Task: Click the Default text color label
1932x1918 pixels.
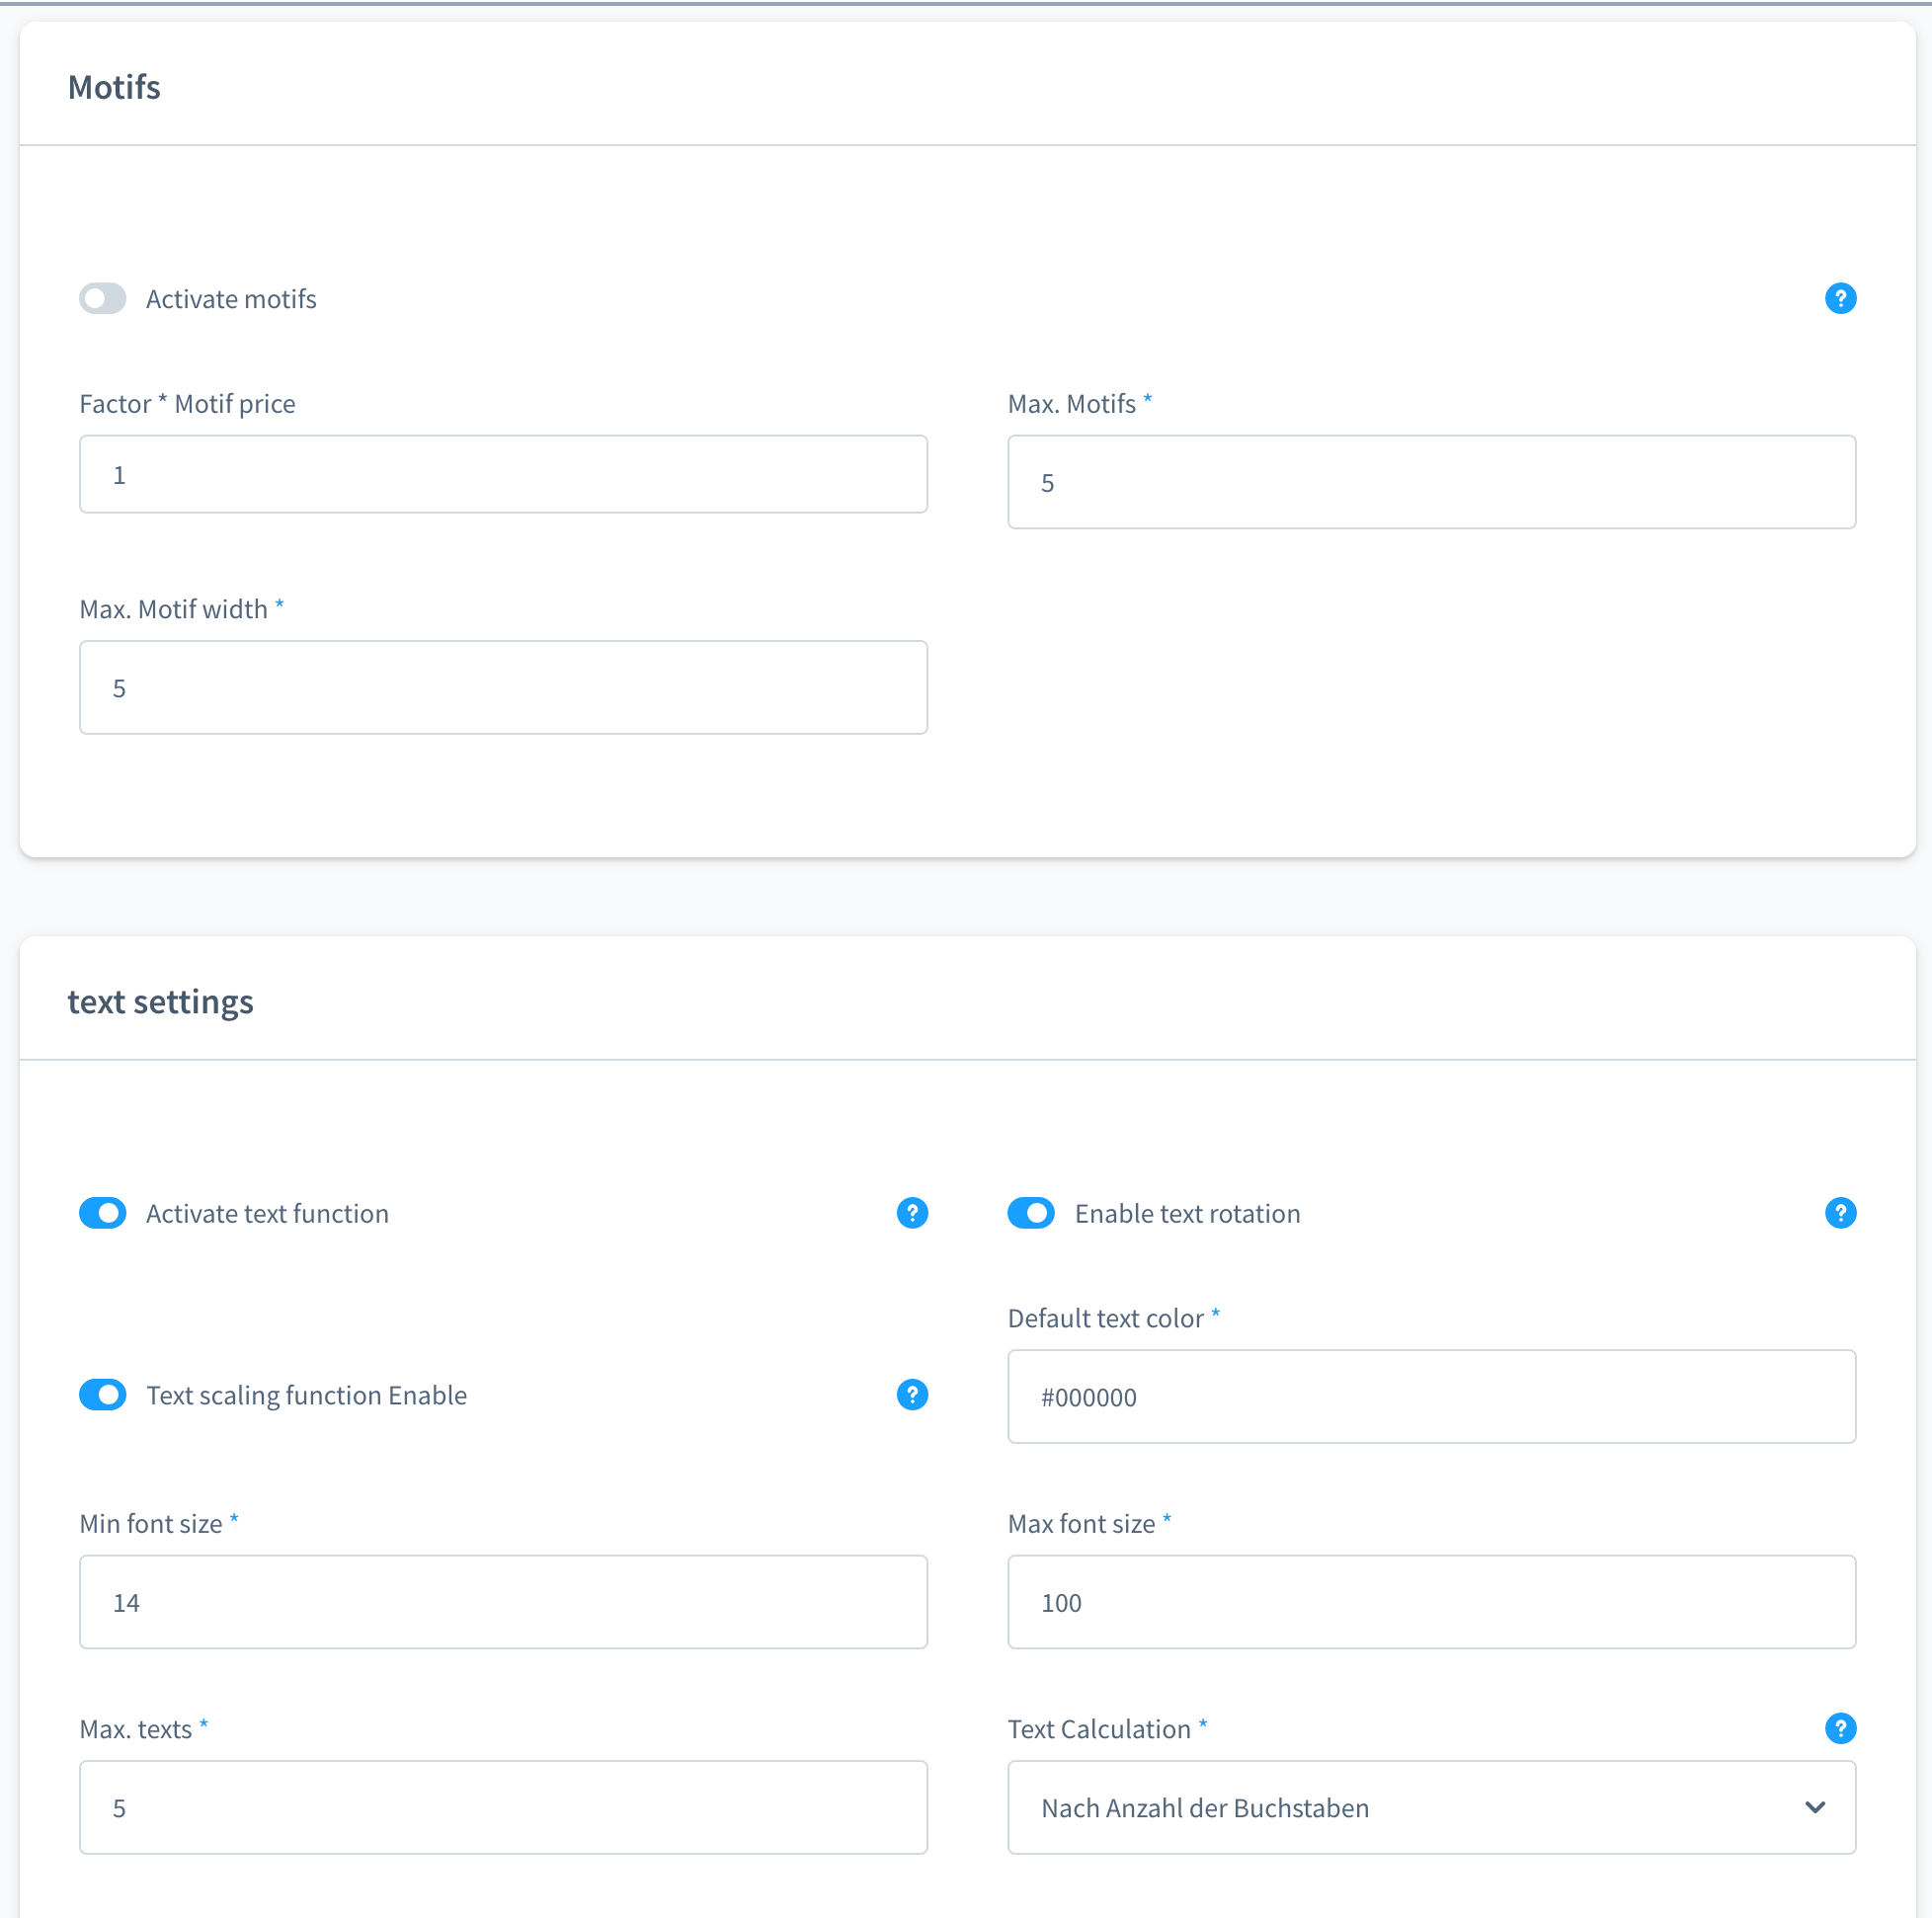Action: tap(1105, 1318)
